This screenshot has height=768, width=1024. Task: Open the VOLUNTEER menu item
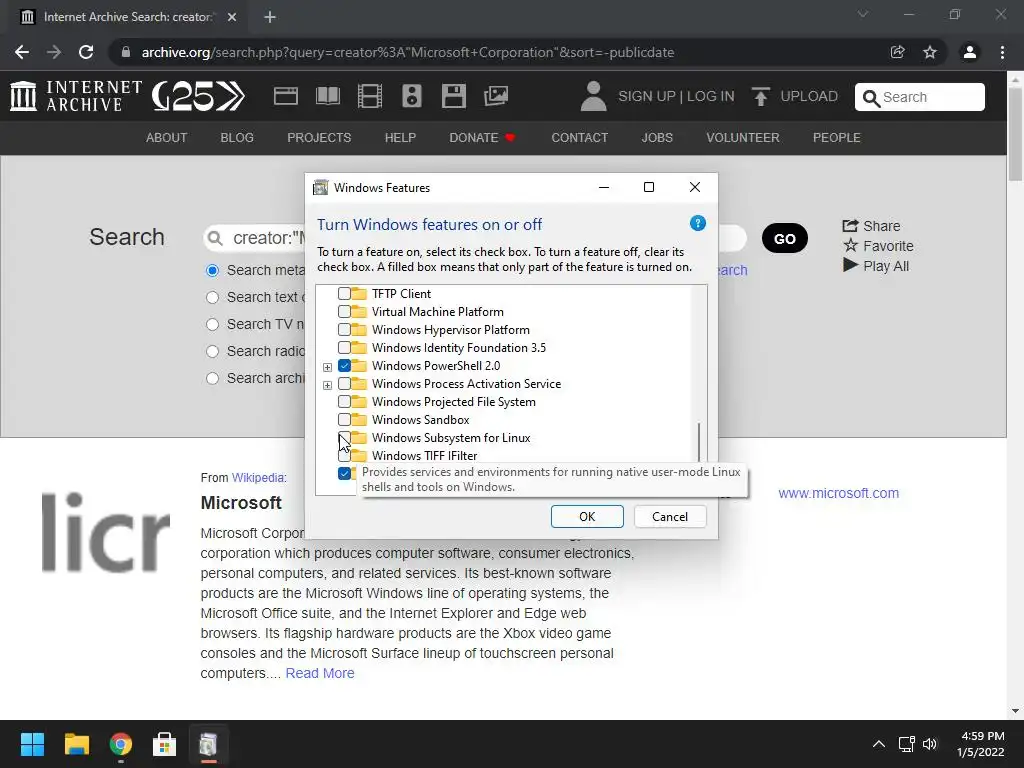click(x=743, y=138)
